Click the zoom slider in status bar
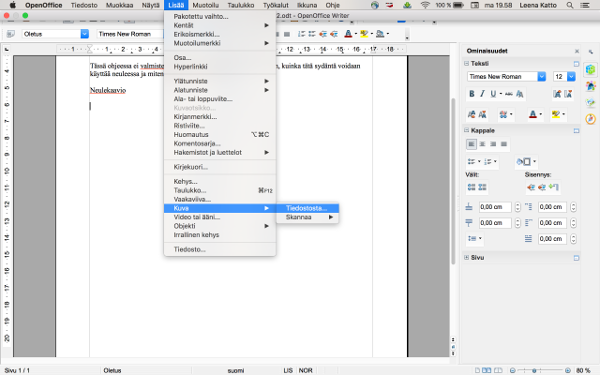The height and width of the screenshot is (375, 600). pyautogui.click(x=540, y=370)
